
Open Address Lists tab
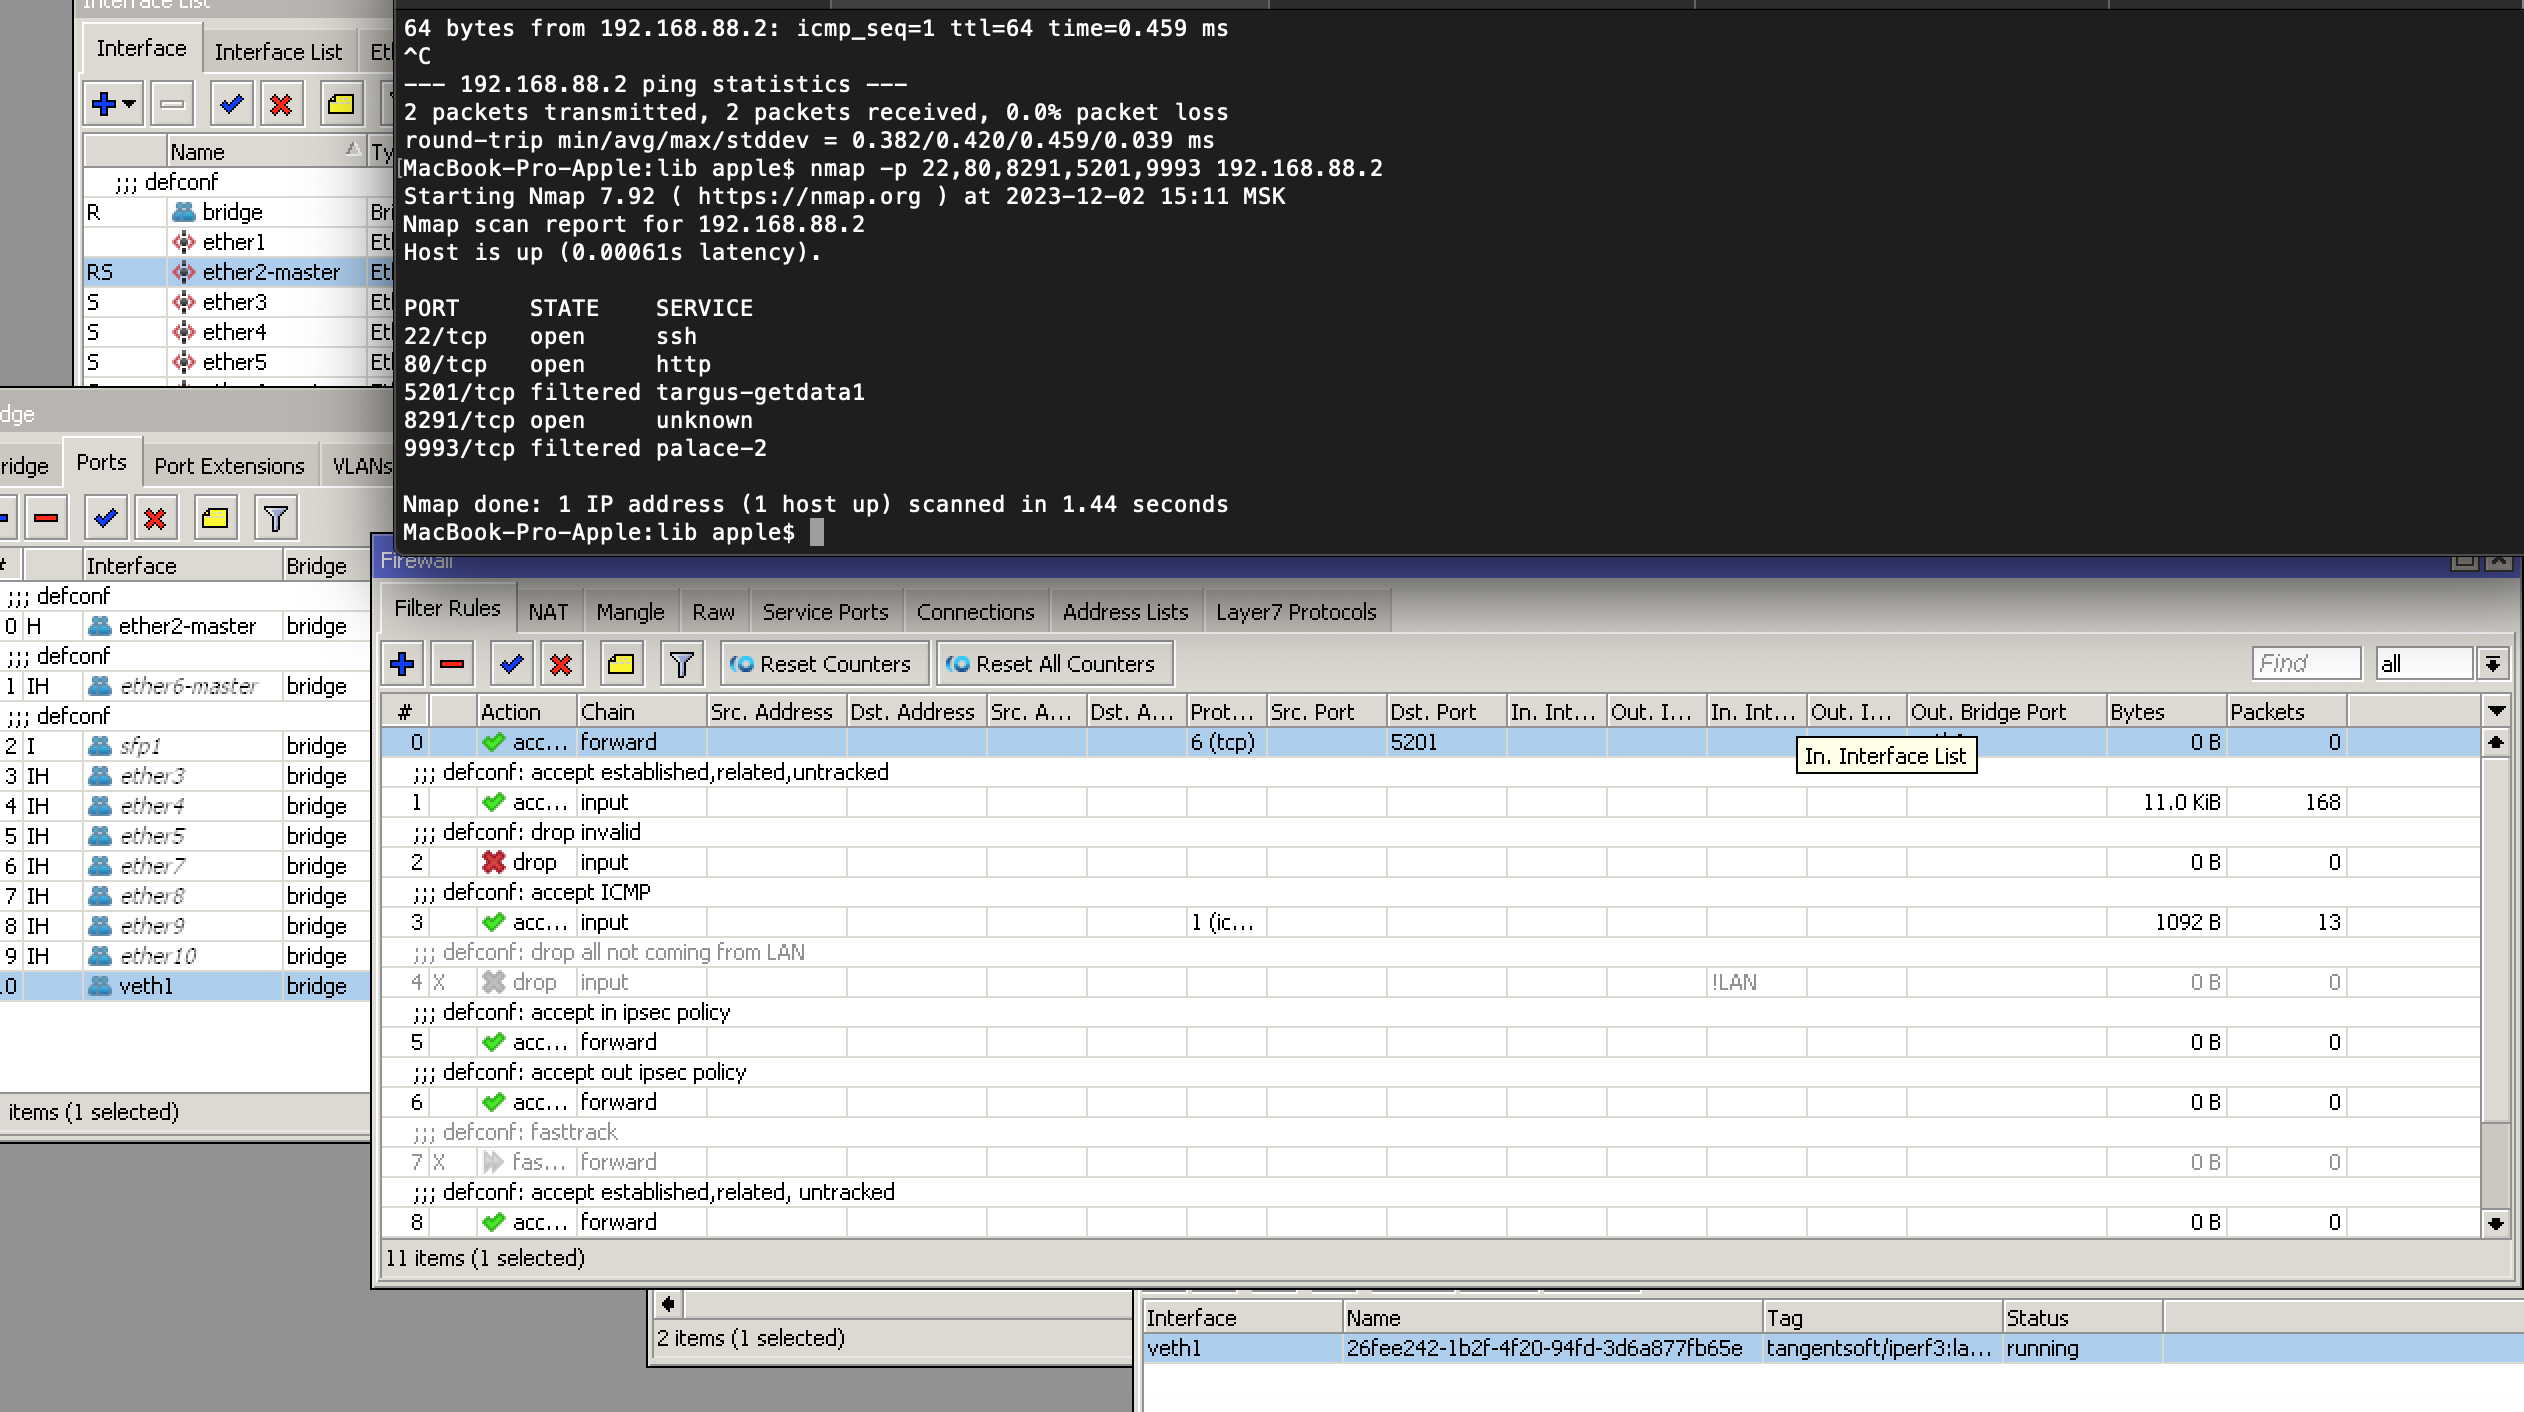pos(1125,612)
